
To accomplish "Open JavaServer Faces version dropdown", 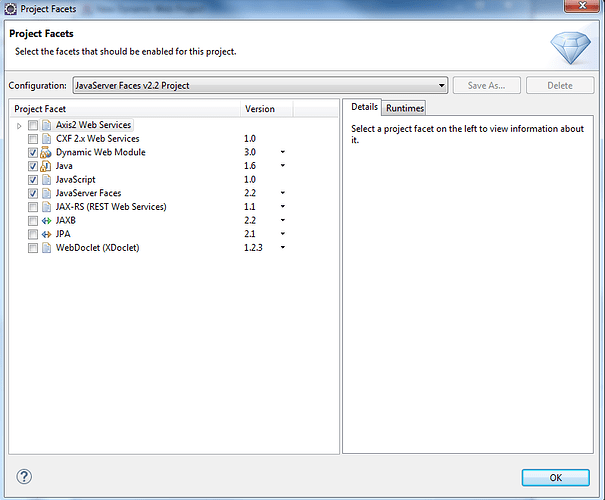I will 282,193.
